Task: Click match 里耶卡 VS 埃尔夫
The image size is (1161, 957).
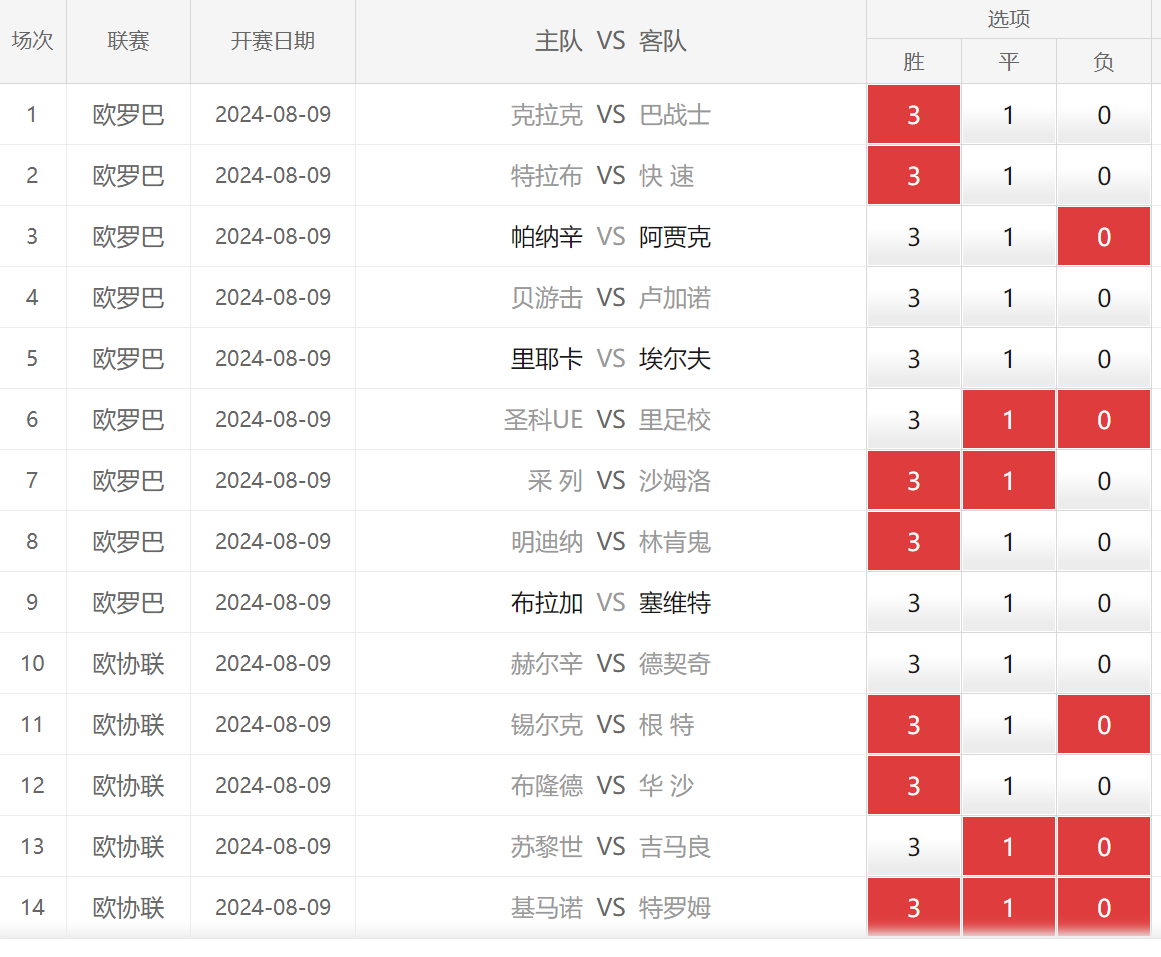Action: coord(611,359)
